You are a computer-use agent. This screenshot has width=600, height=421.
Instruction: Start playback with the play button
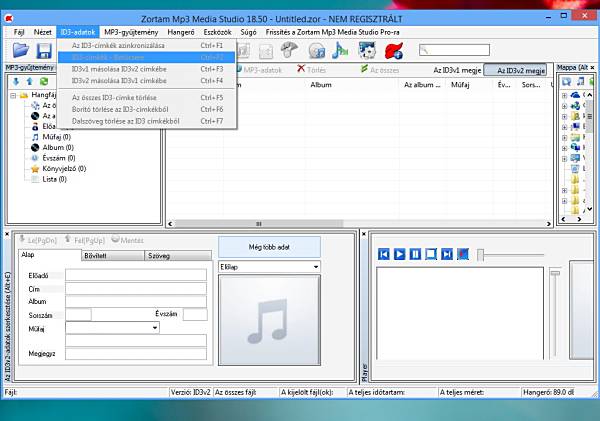tap(399, 254)
